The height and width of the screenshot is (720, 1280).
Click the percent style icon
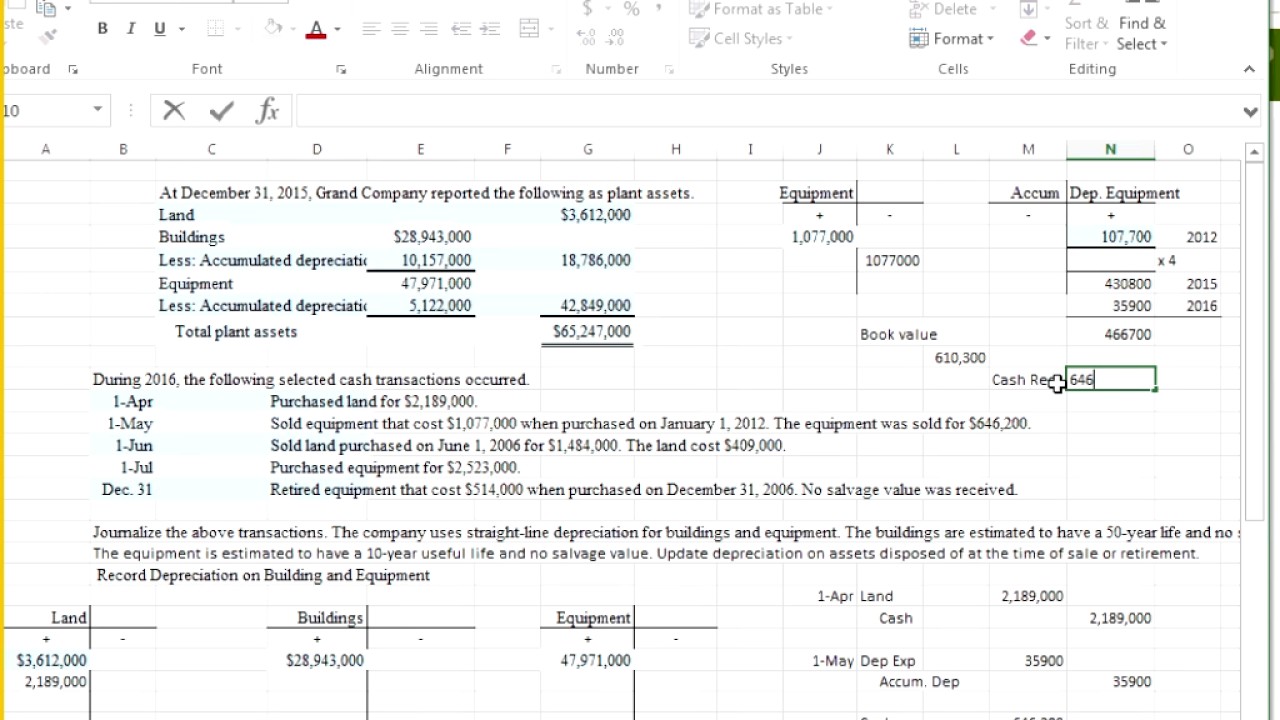631,9
